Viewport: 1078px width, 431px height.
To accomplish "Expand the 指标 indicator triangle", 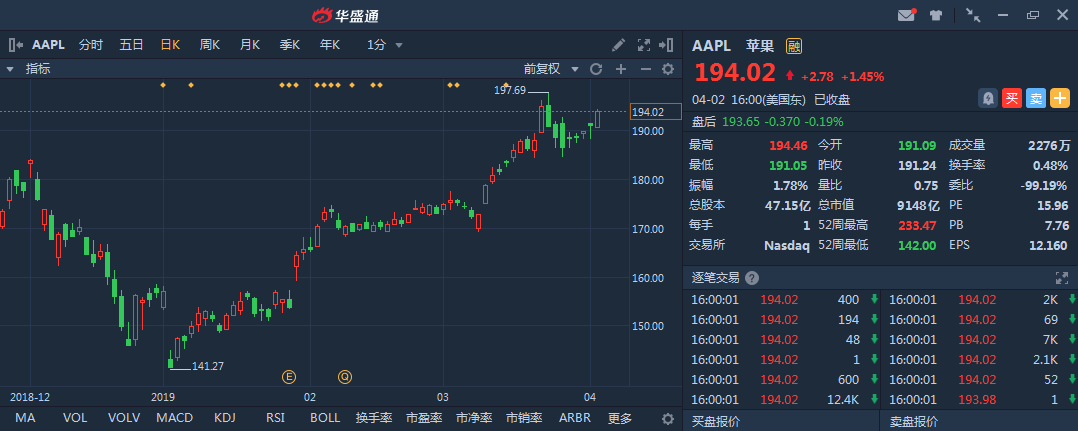I will (10, 69).
